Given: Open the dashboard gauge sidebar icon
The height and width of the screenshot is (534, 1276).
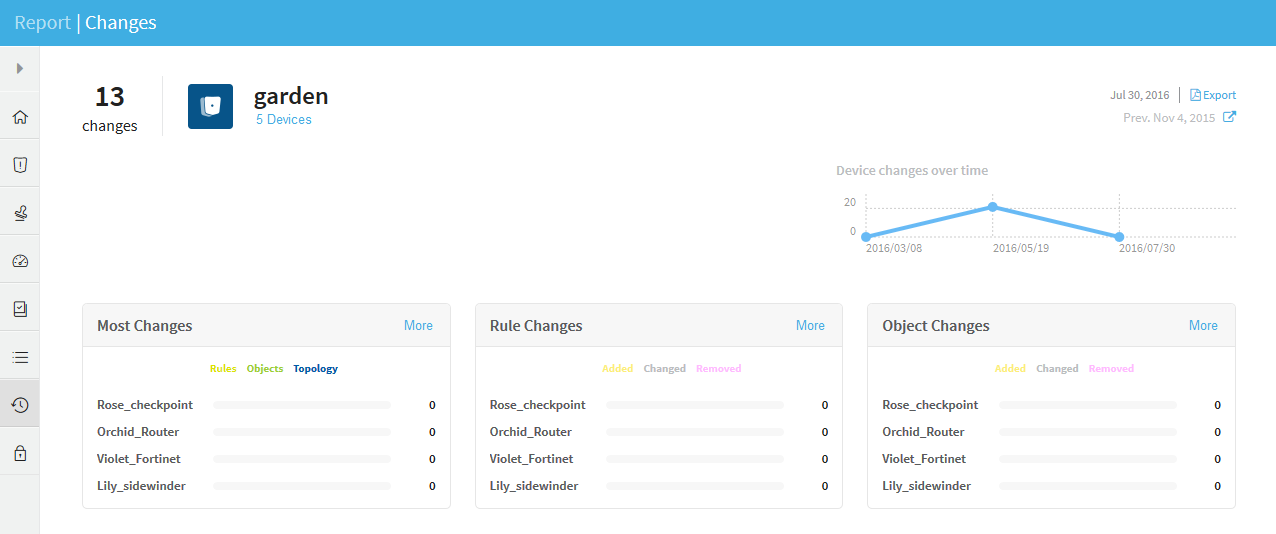Looking at the screenshot, I should [20, 261].
